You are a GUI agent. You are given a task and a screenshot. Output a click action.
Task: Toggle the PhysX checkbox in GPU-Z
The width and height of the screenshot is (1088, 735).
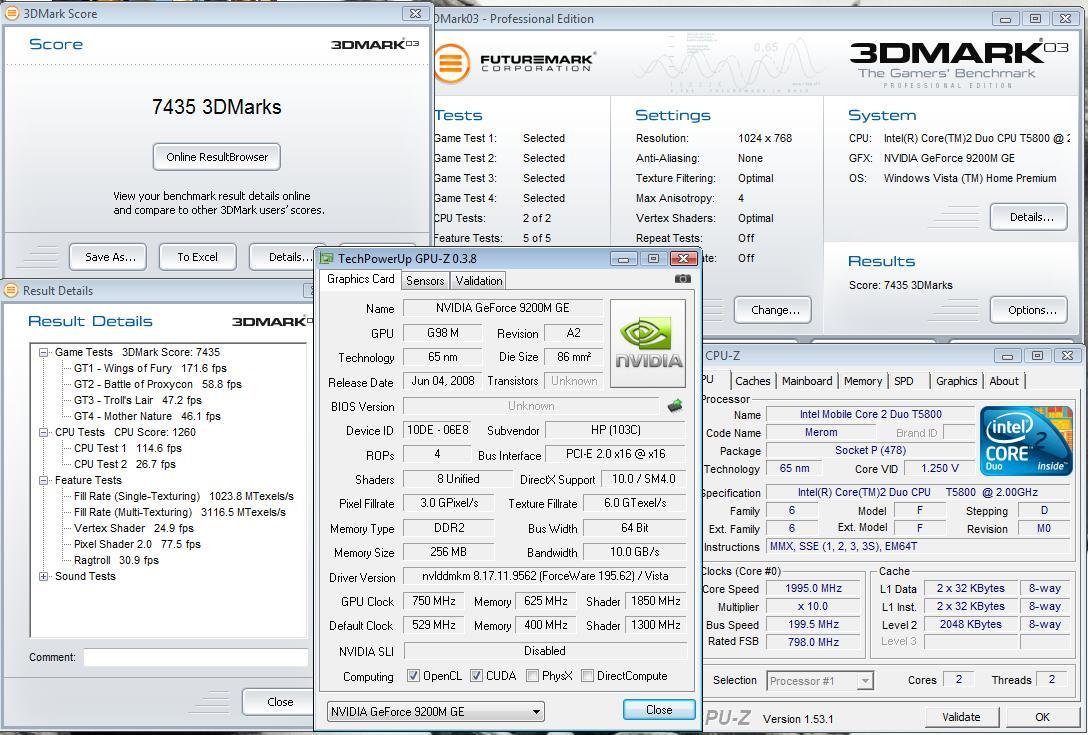533,675
